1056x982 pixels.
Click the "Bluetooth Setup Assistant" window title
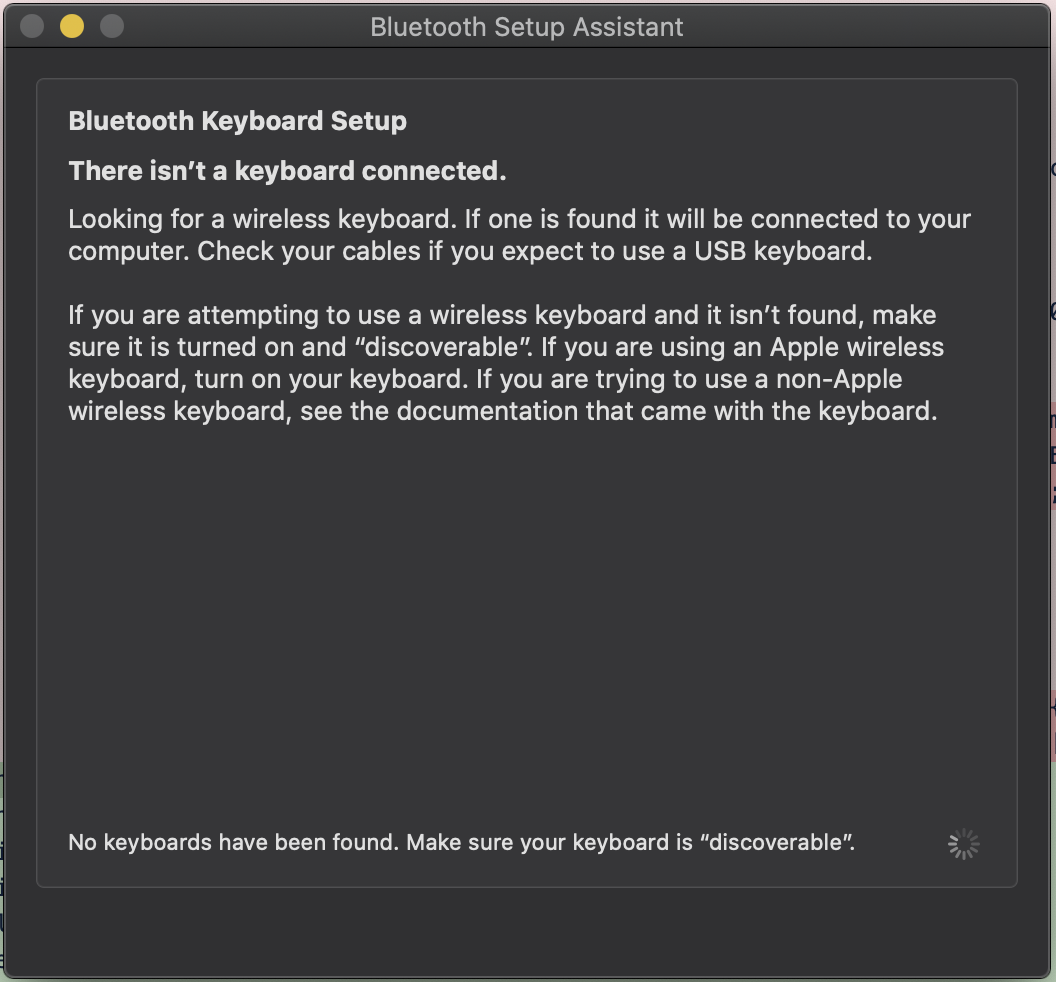click(527, 27)
